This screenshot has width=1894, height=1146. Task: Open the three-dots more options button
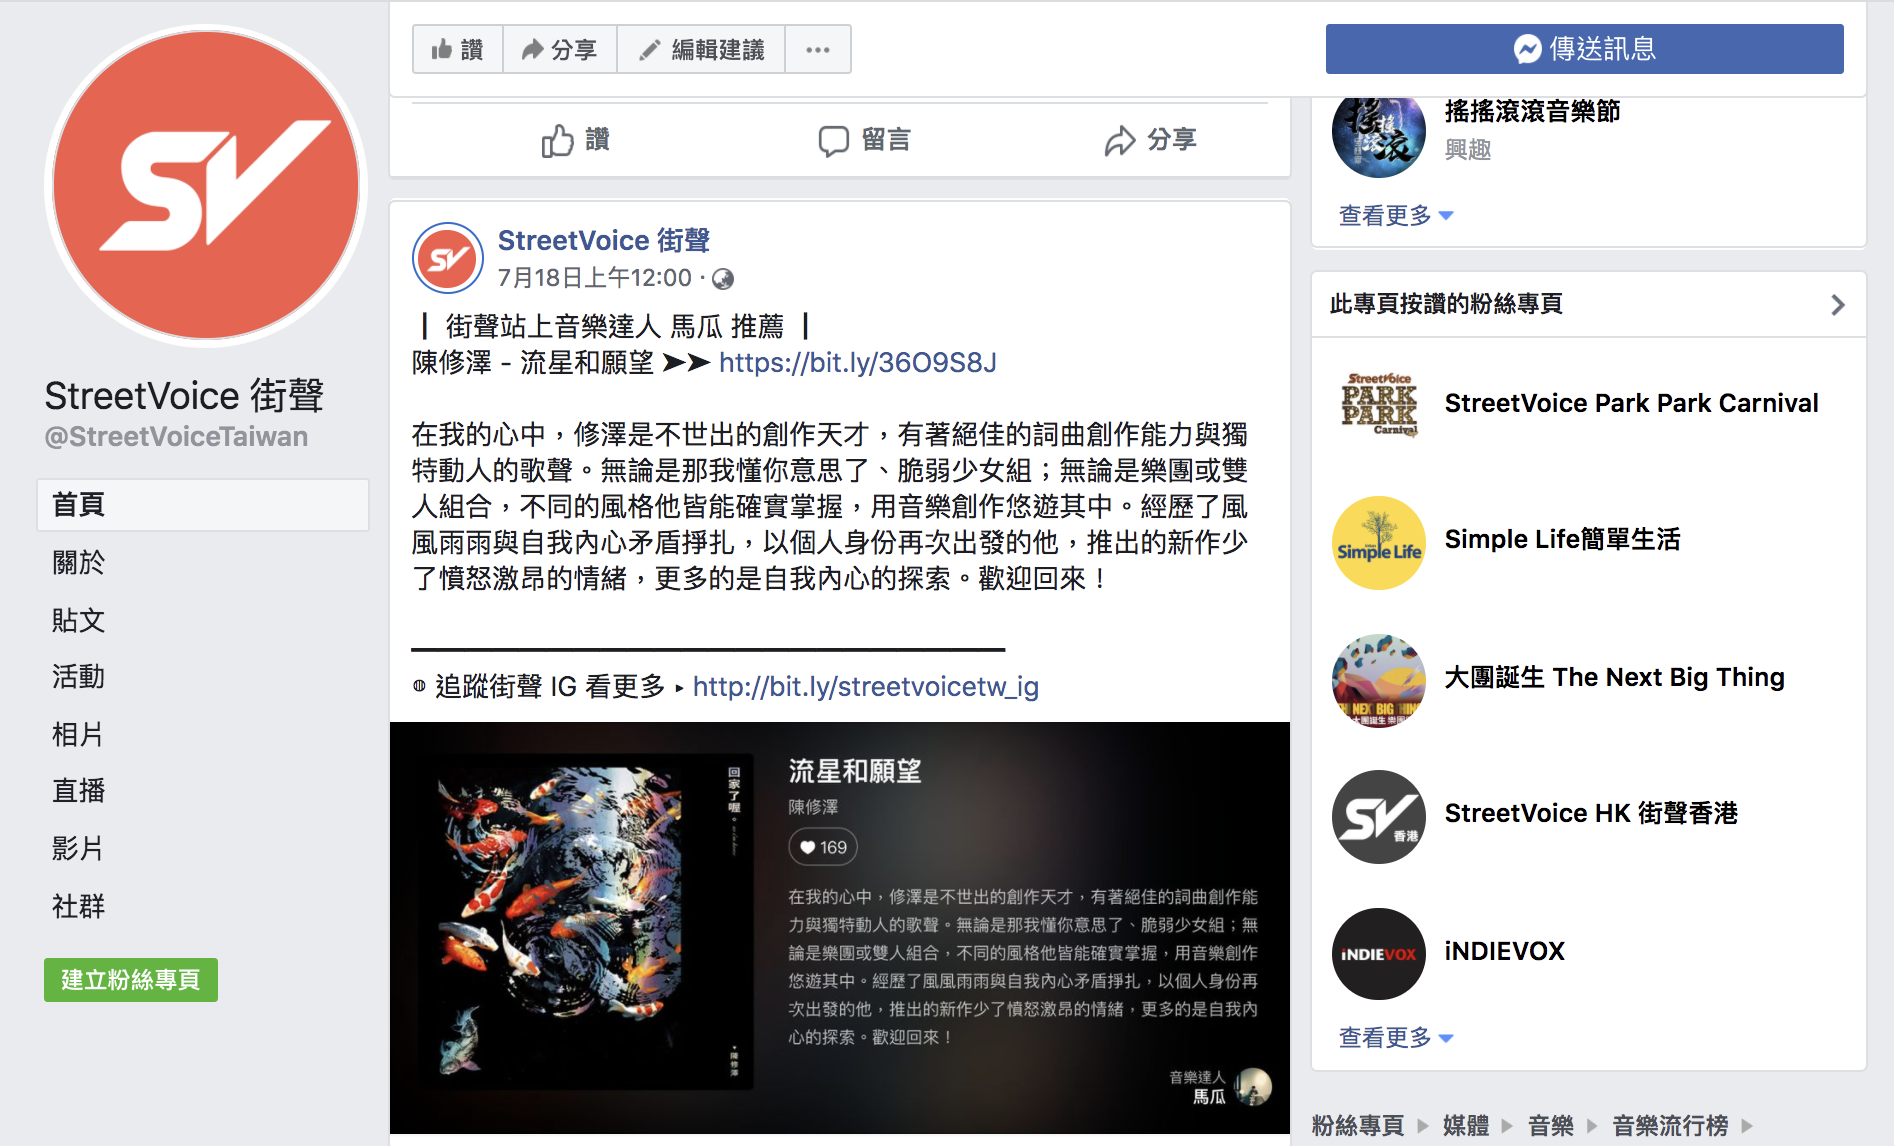click(818, 49)
